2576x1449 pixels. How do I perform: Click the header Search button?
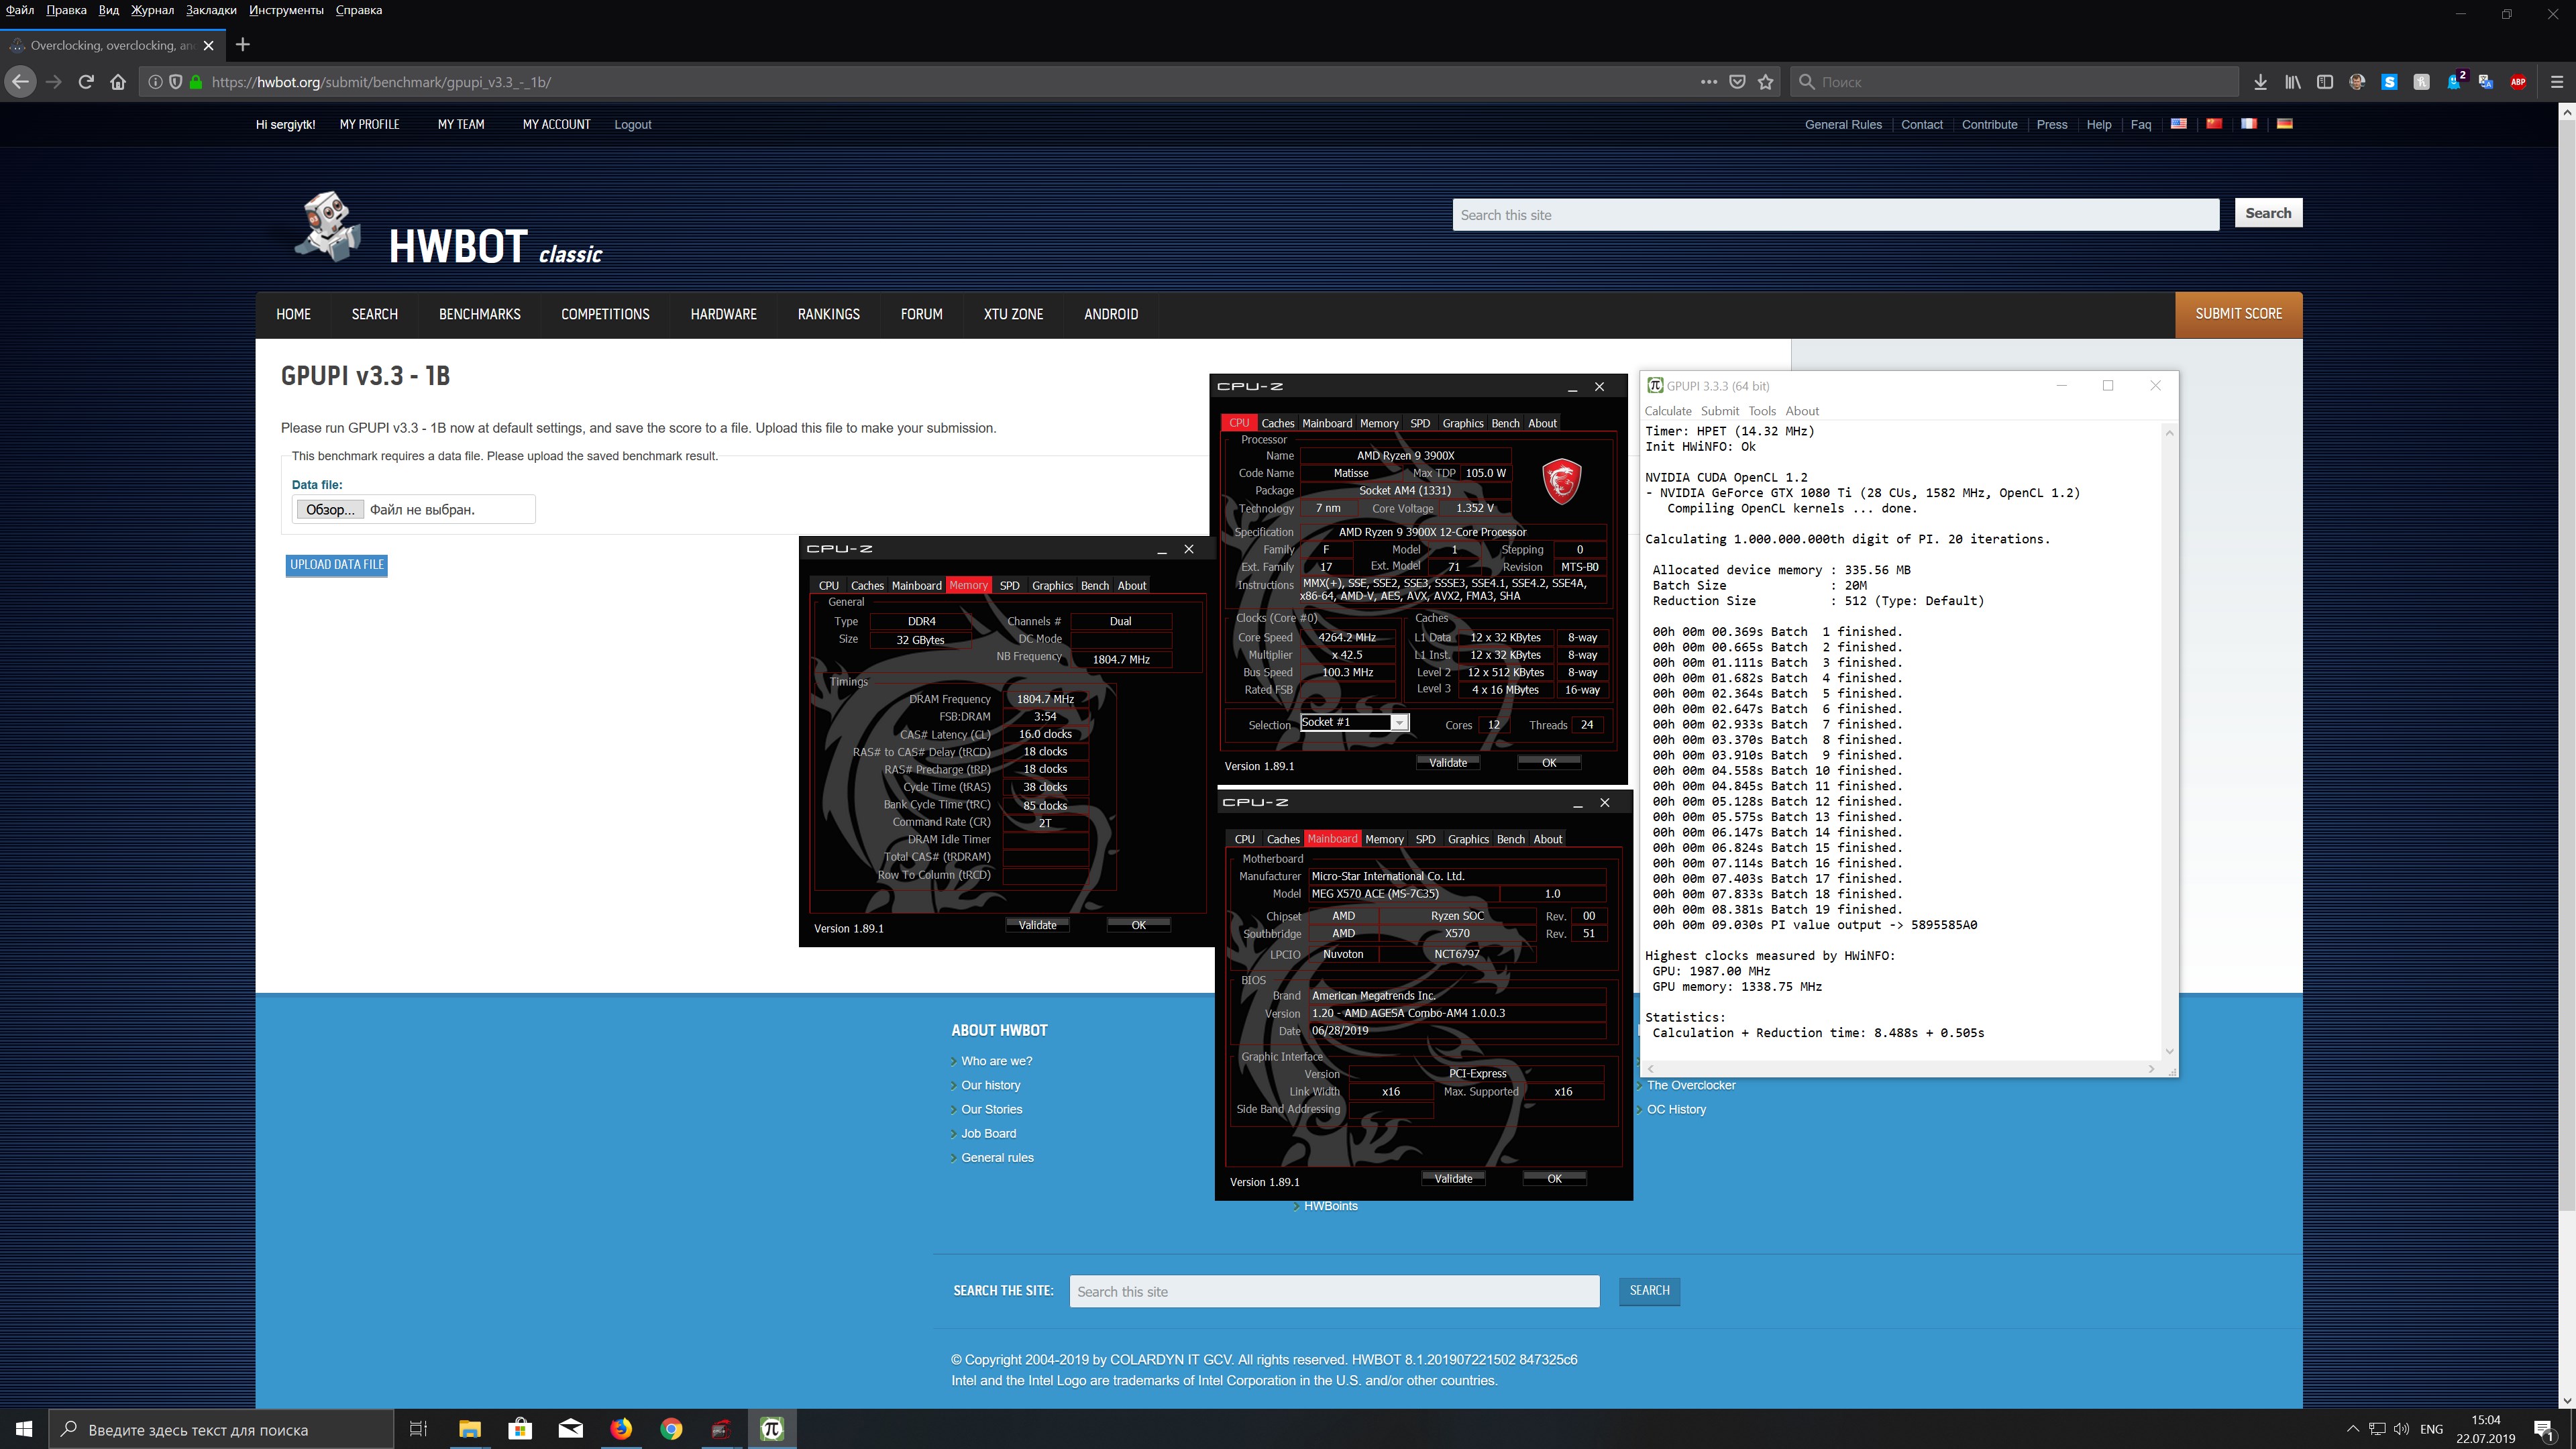[2268, 213]
